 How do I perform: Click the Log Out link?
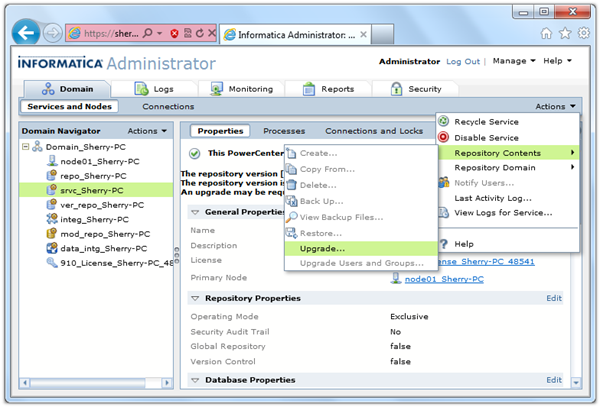click(x=463, y=62)
